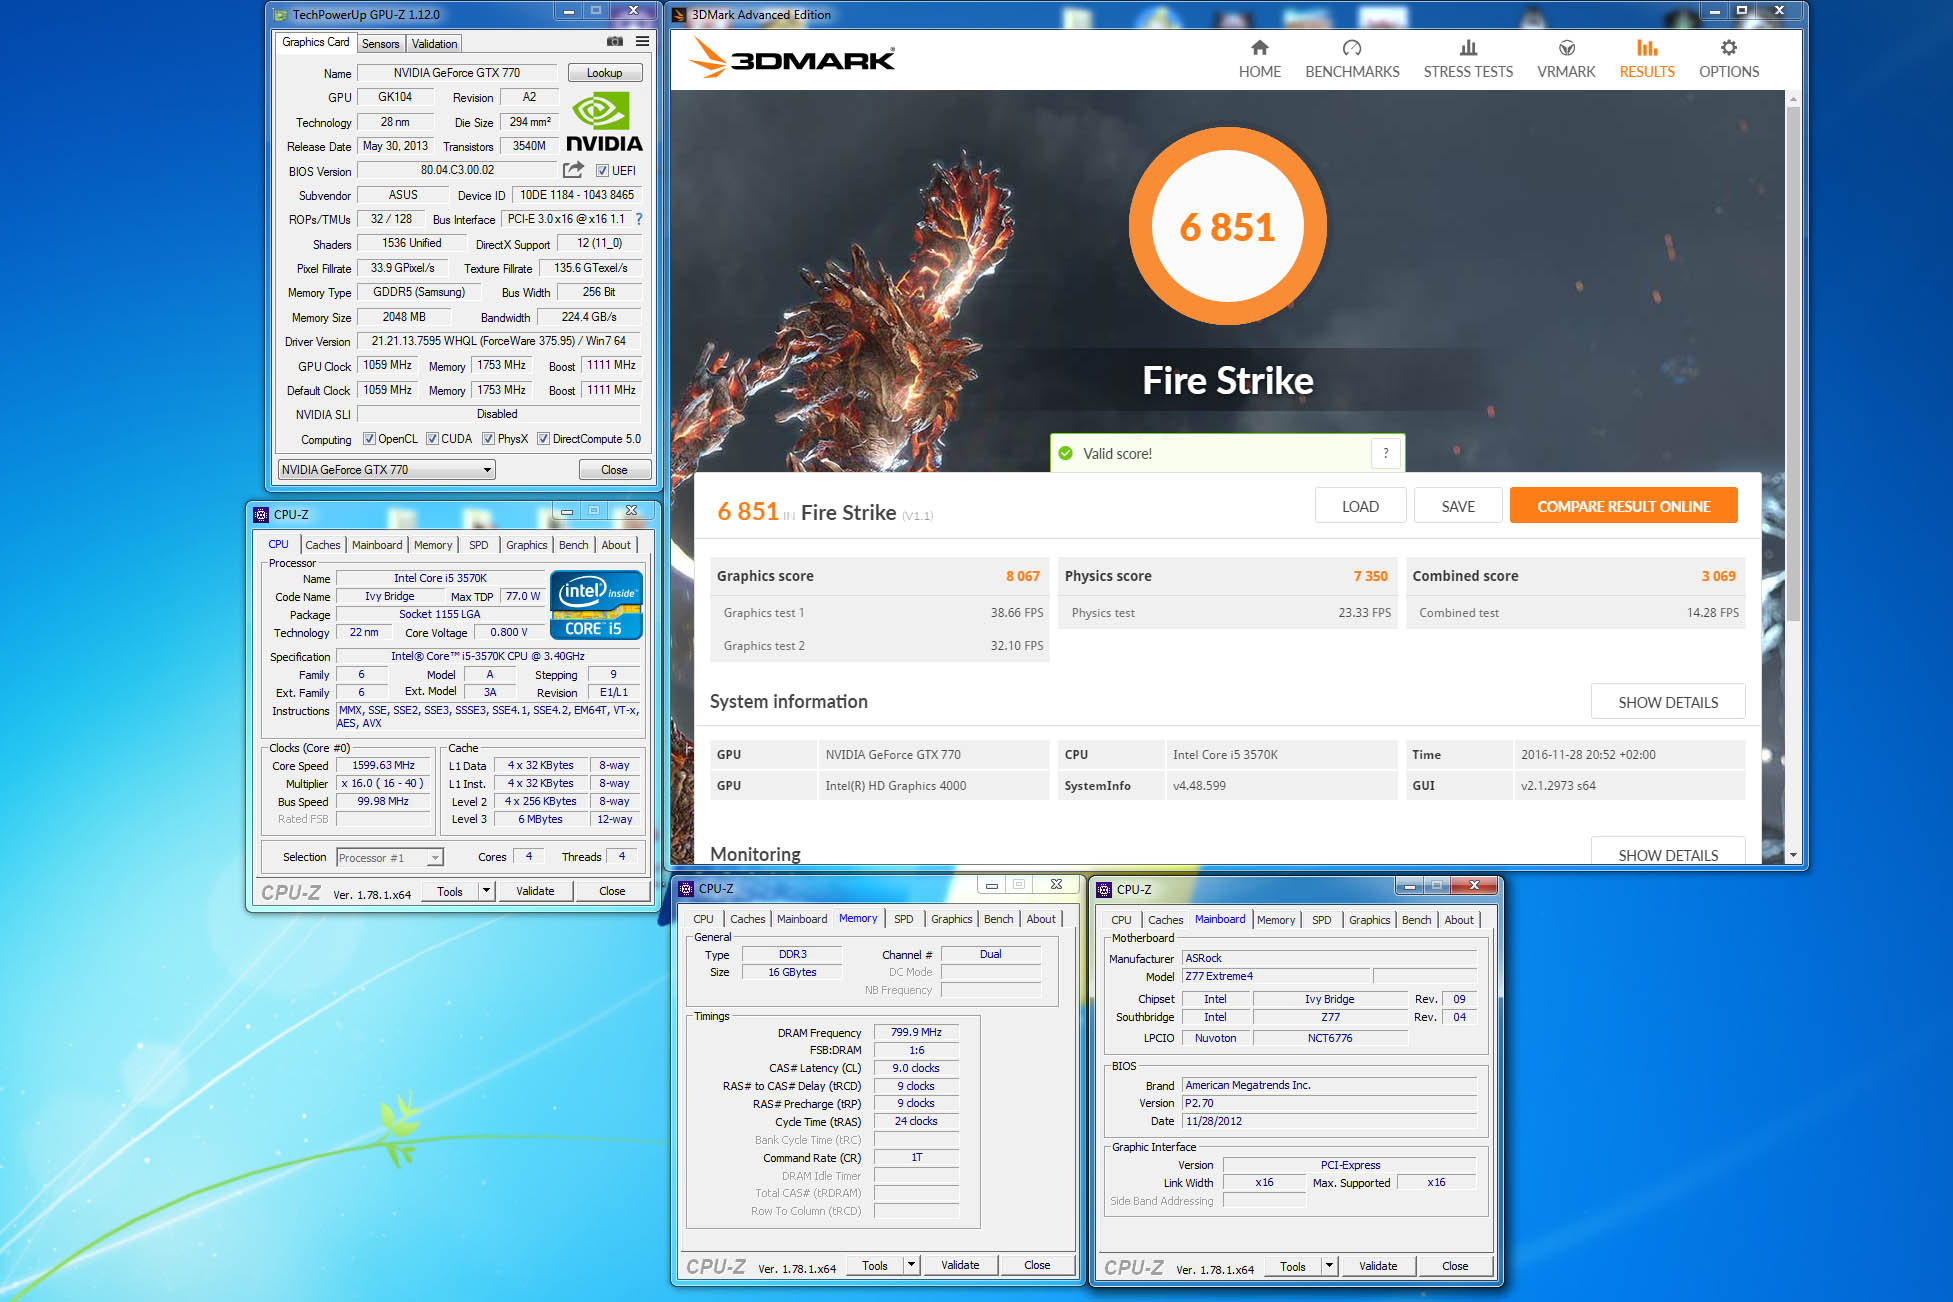
Task: Toggle the PhysX checkbox
Action: click(x=488, y=439)
